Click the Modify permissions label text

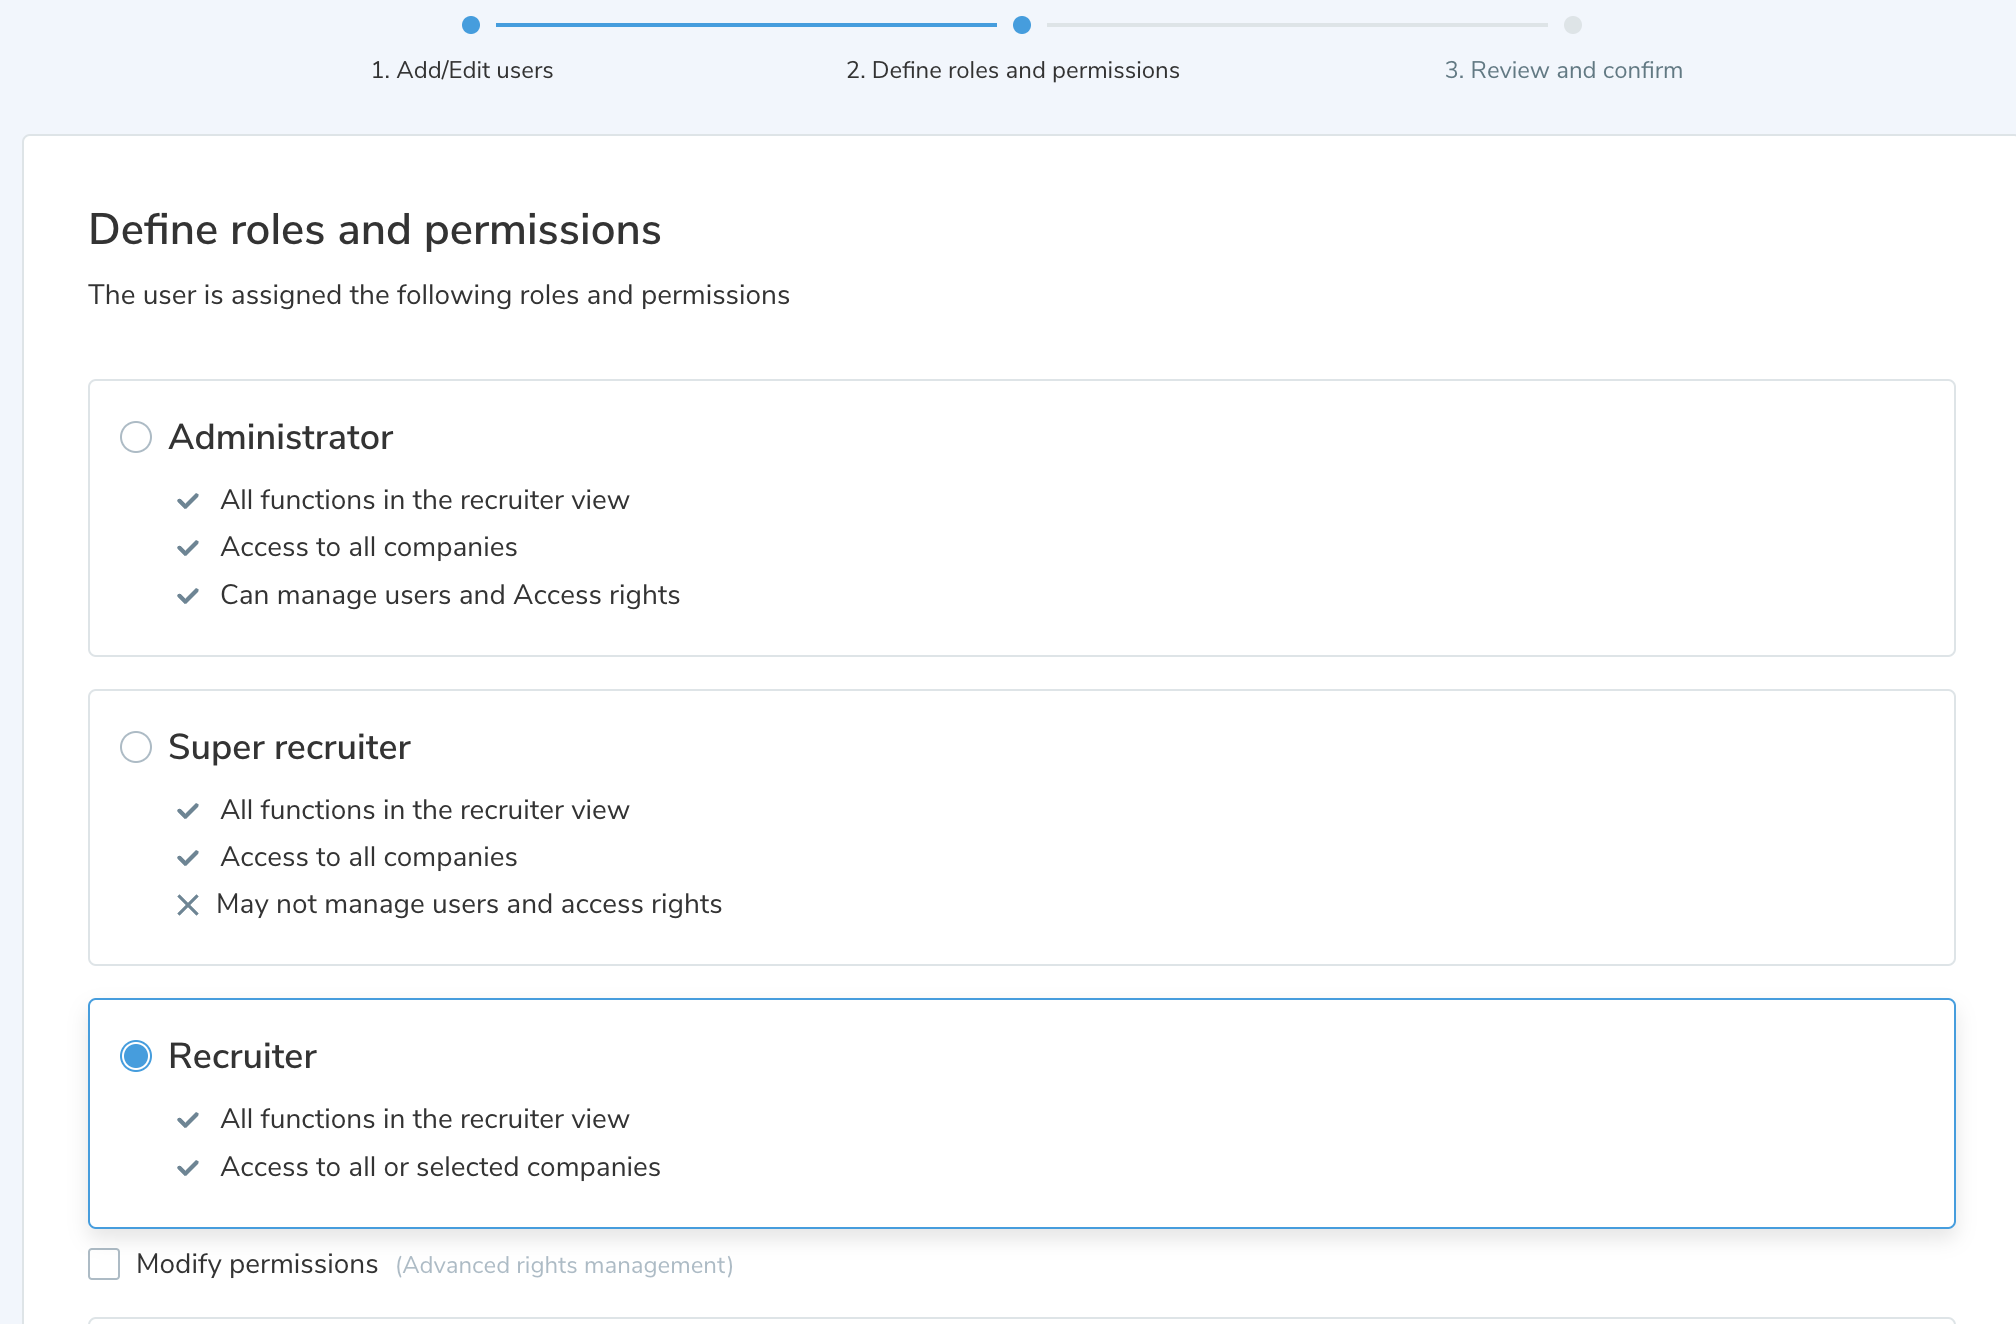click(x=257, y=1264)
